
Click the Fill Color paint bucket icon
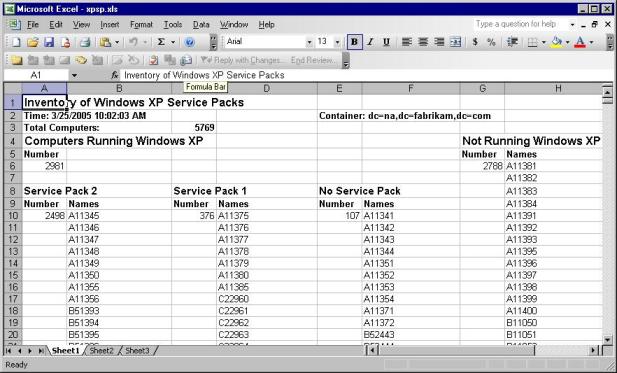(x=556, y=42)
